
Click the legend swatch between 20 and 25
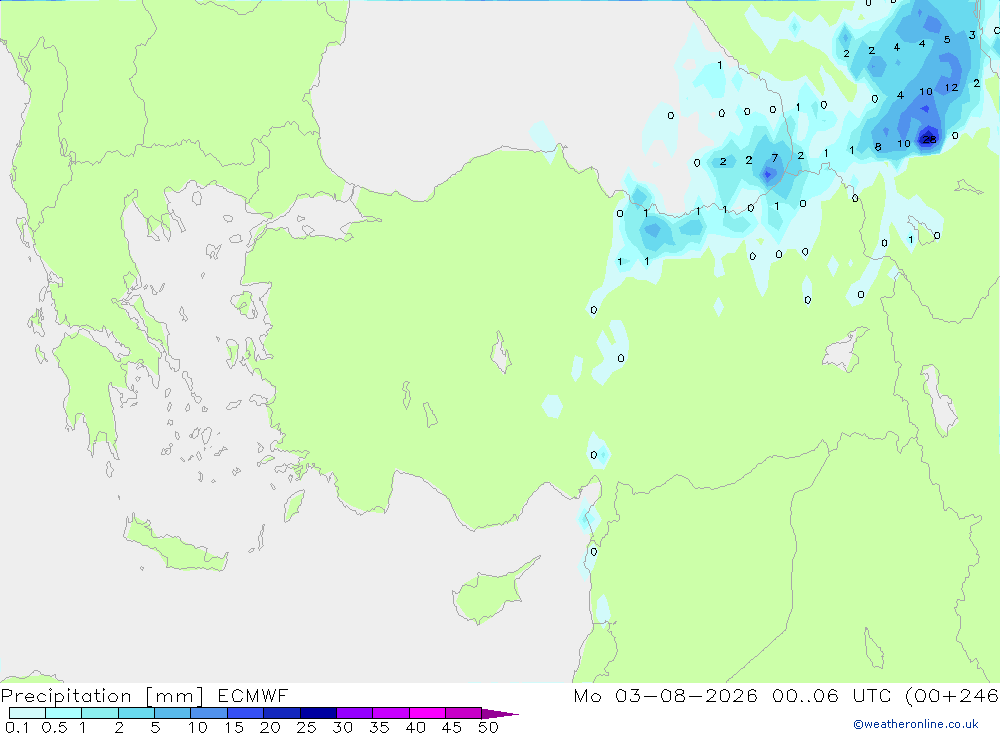(281, 713)
